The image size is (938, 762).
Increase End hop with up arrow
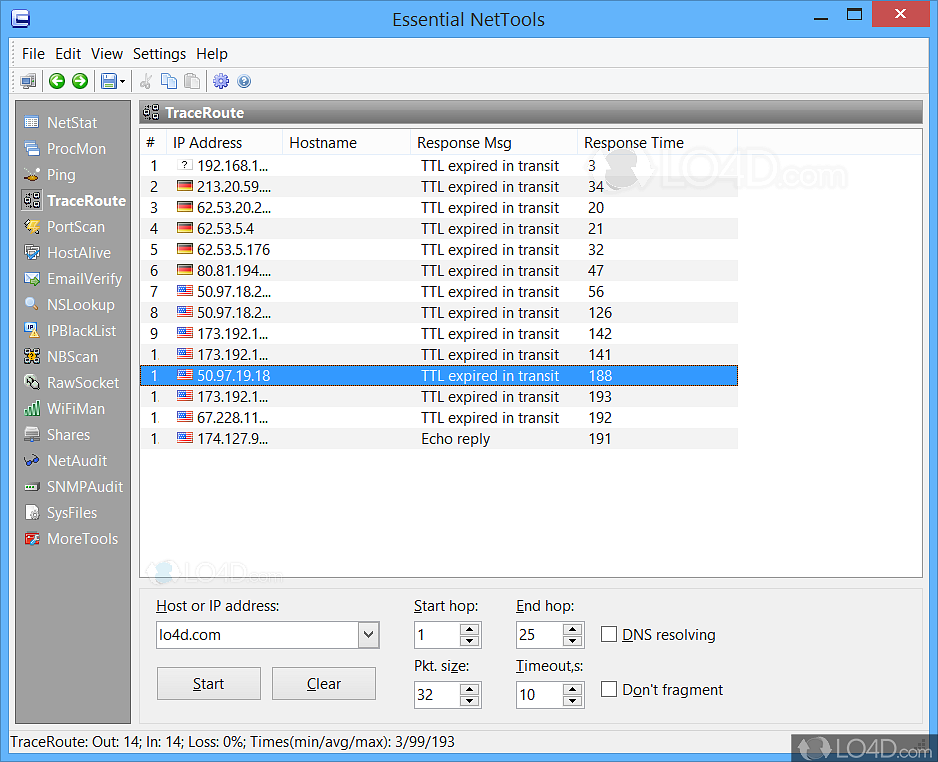(x=572, y=629)
